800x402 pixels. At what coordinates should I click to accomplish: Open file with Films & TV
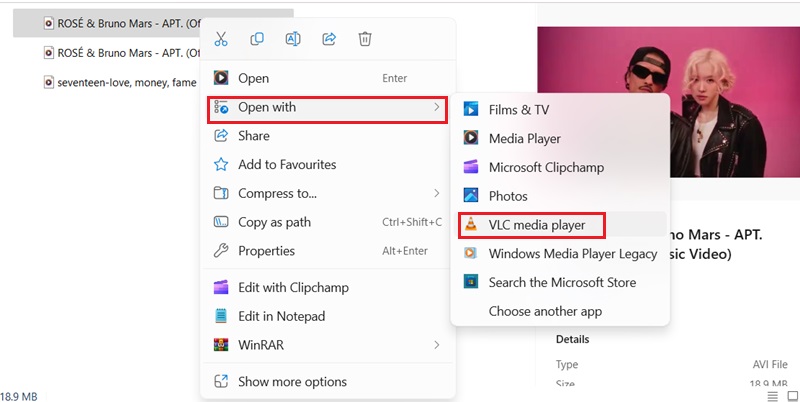pos(560,110)
